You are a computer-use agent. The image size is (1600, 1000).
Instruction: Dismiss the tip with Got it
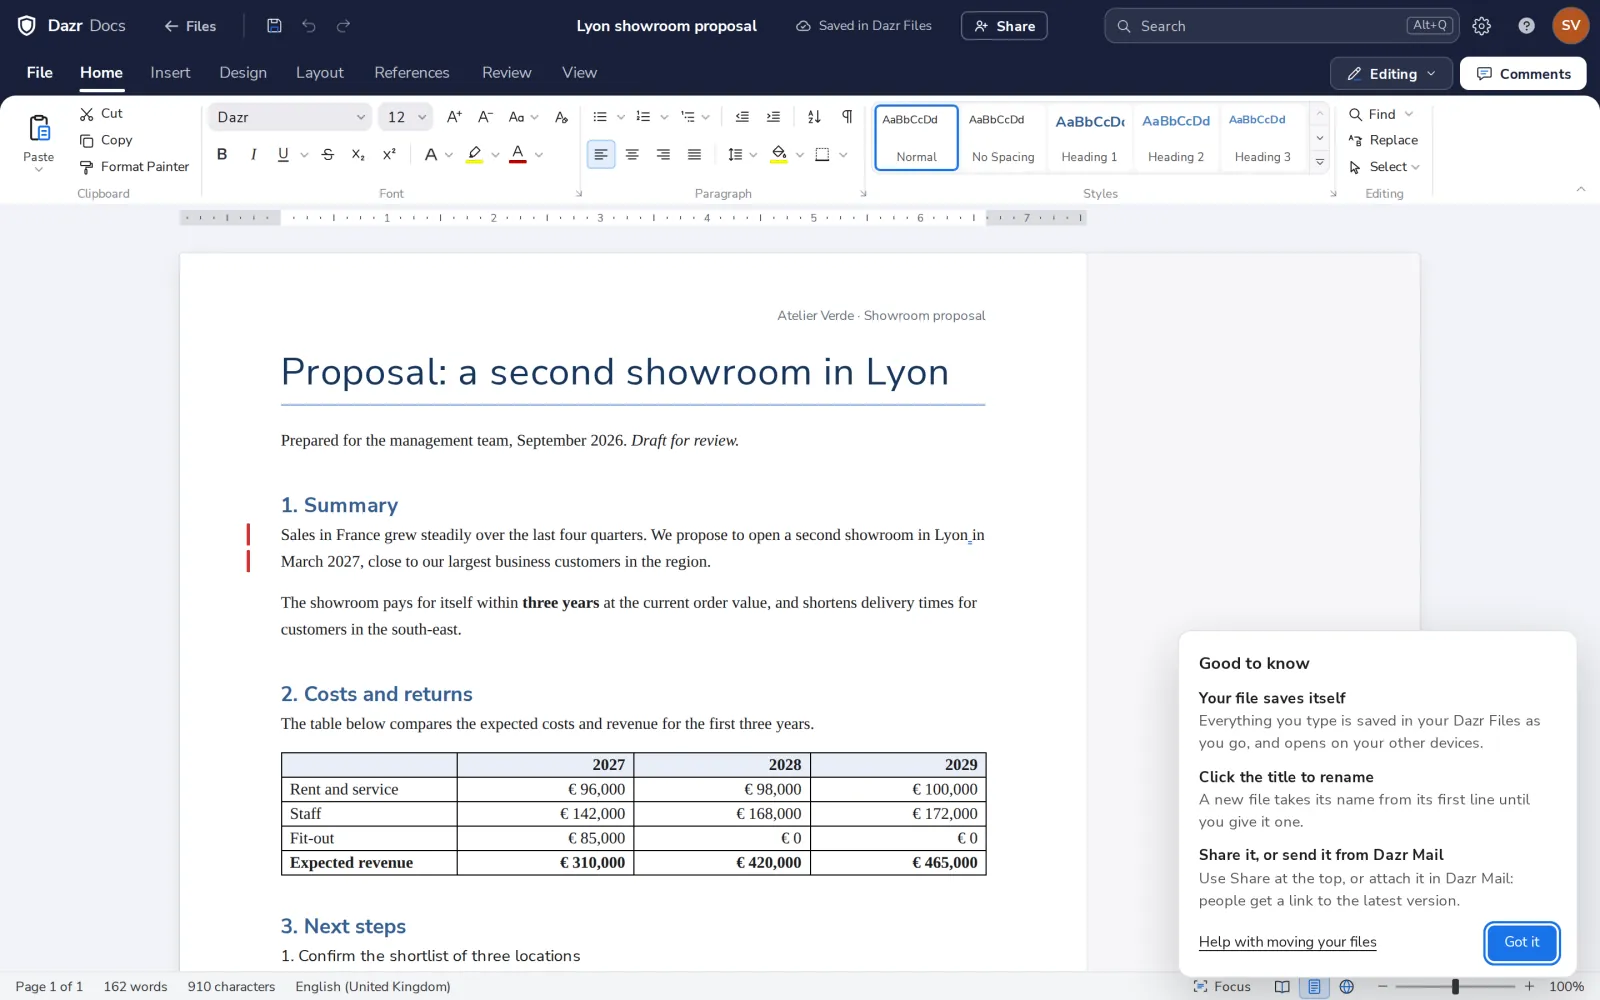click(x=1522, y=942)
